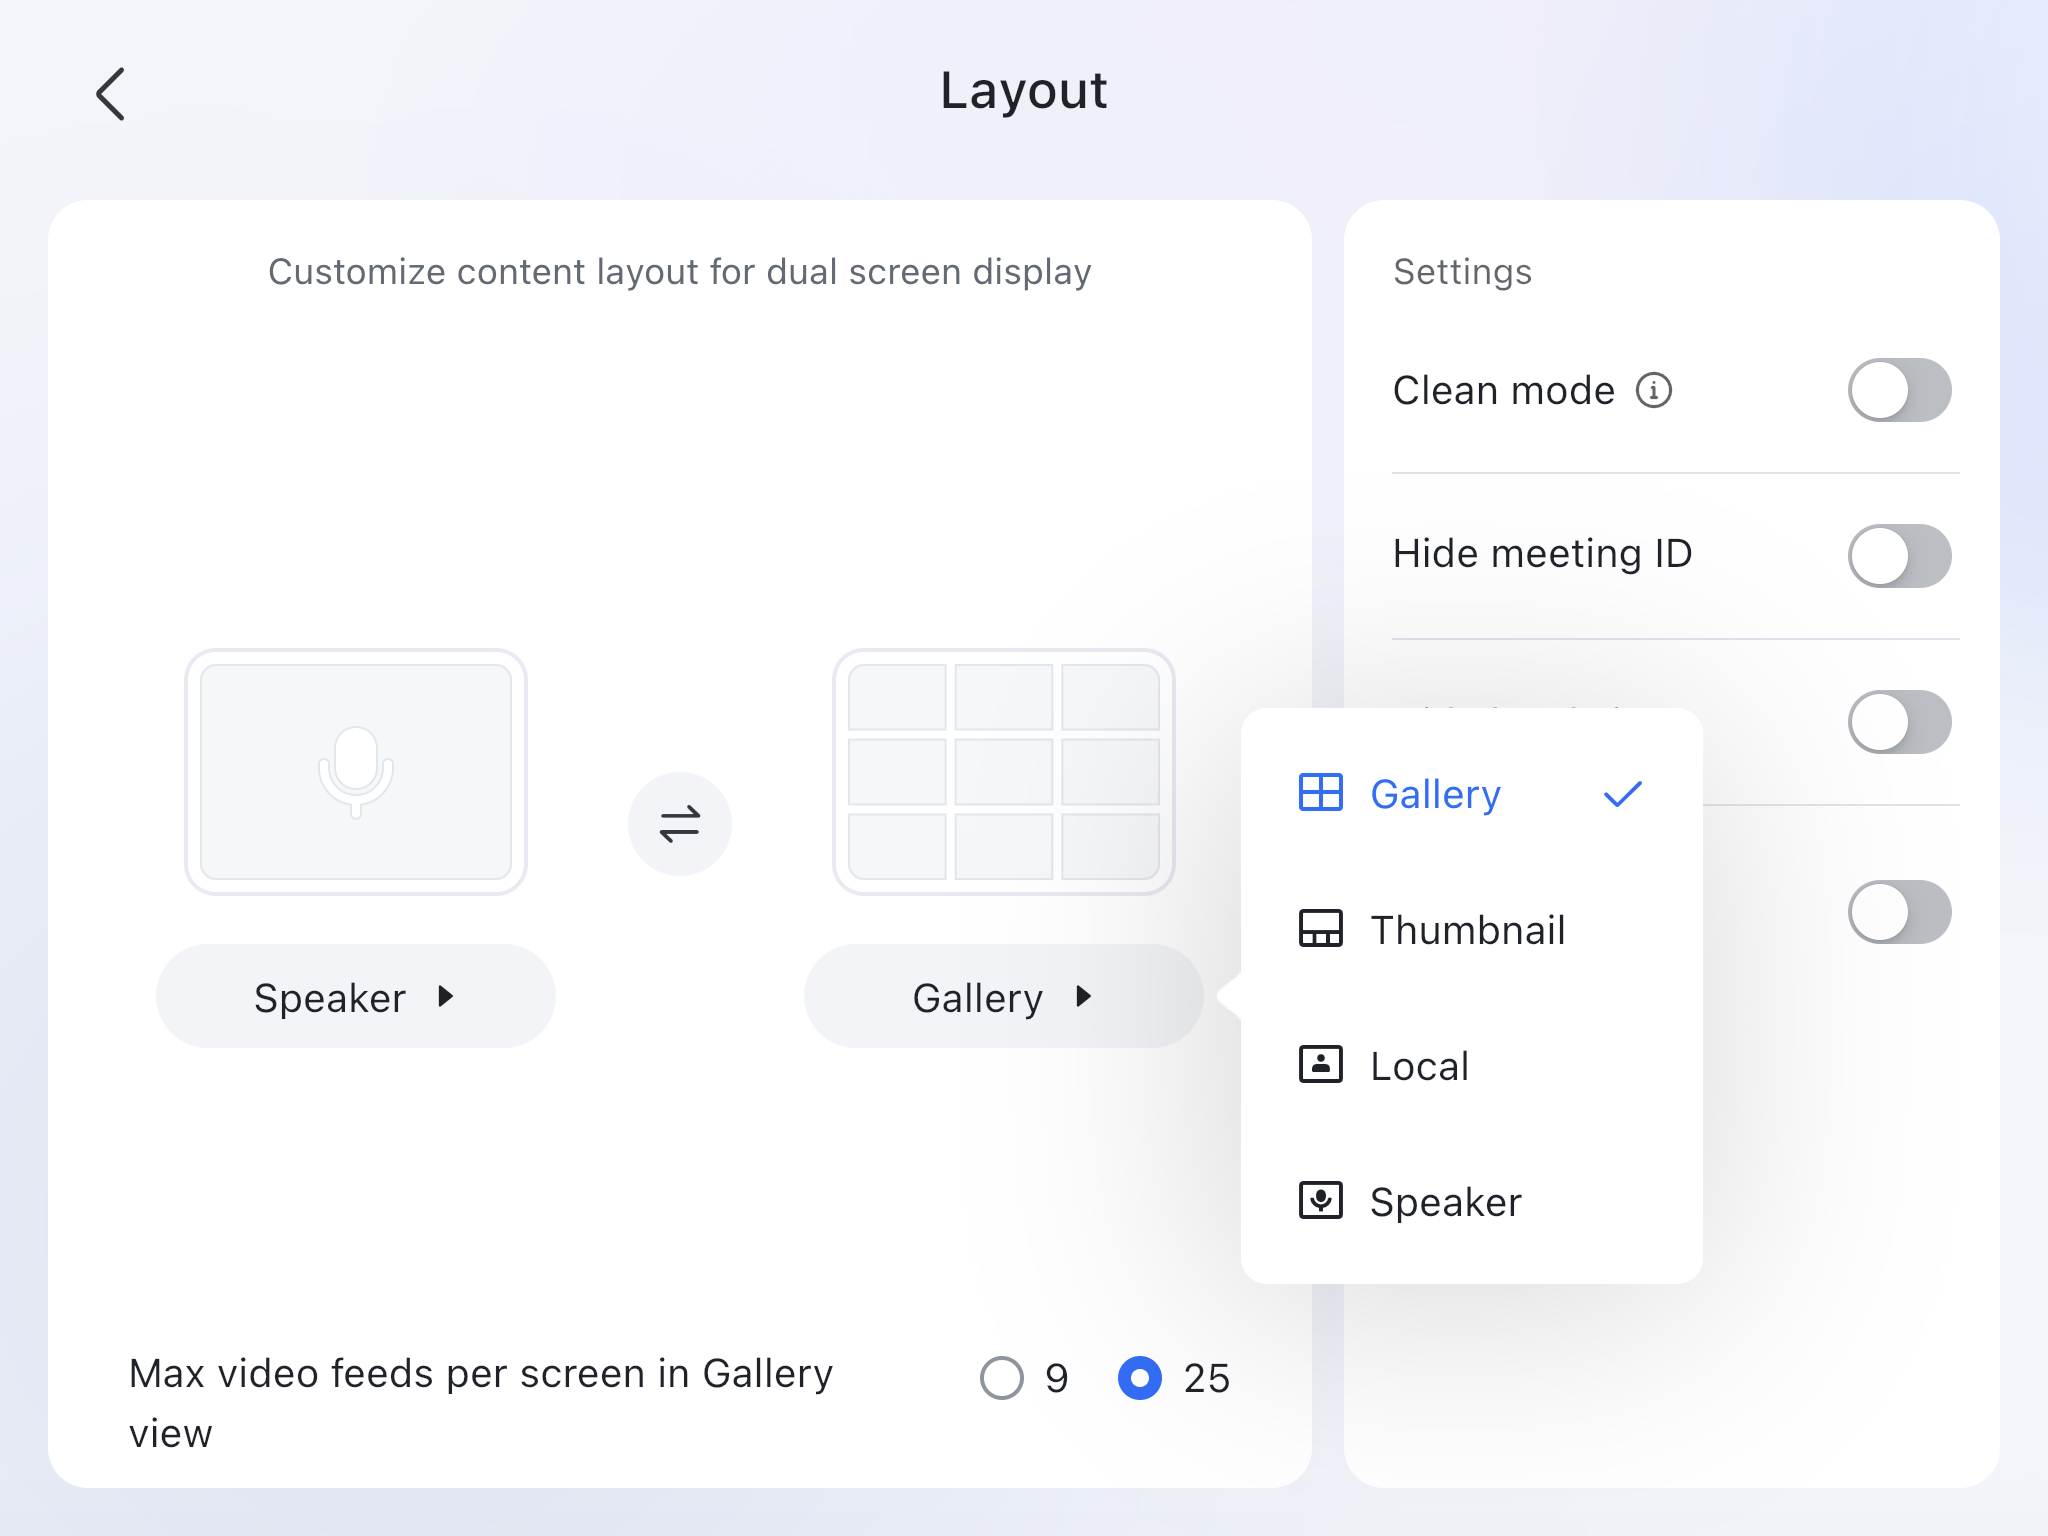
Task: Click the back arrow icon
Action: [110, 93]
